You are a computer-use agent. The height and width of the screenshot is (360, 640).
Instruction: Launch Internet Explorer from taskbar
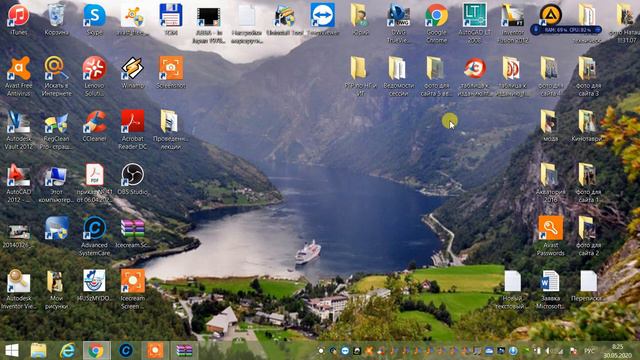(67, 350)
